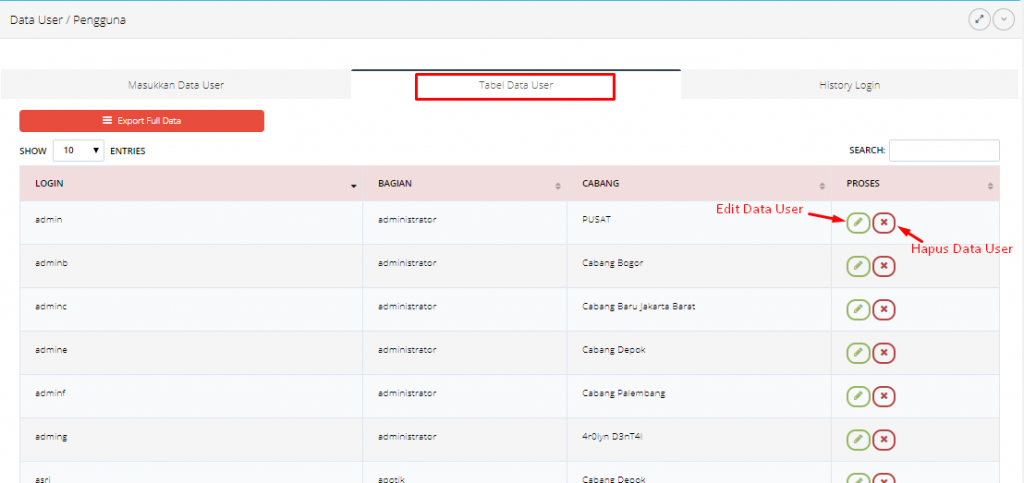Delete the admin user with red X
This screenshot has width=1024, height=483.
(x=884, y=222)
